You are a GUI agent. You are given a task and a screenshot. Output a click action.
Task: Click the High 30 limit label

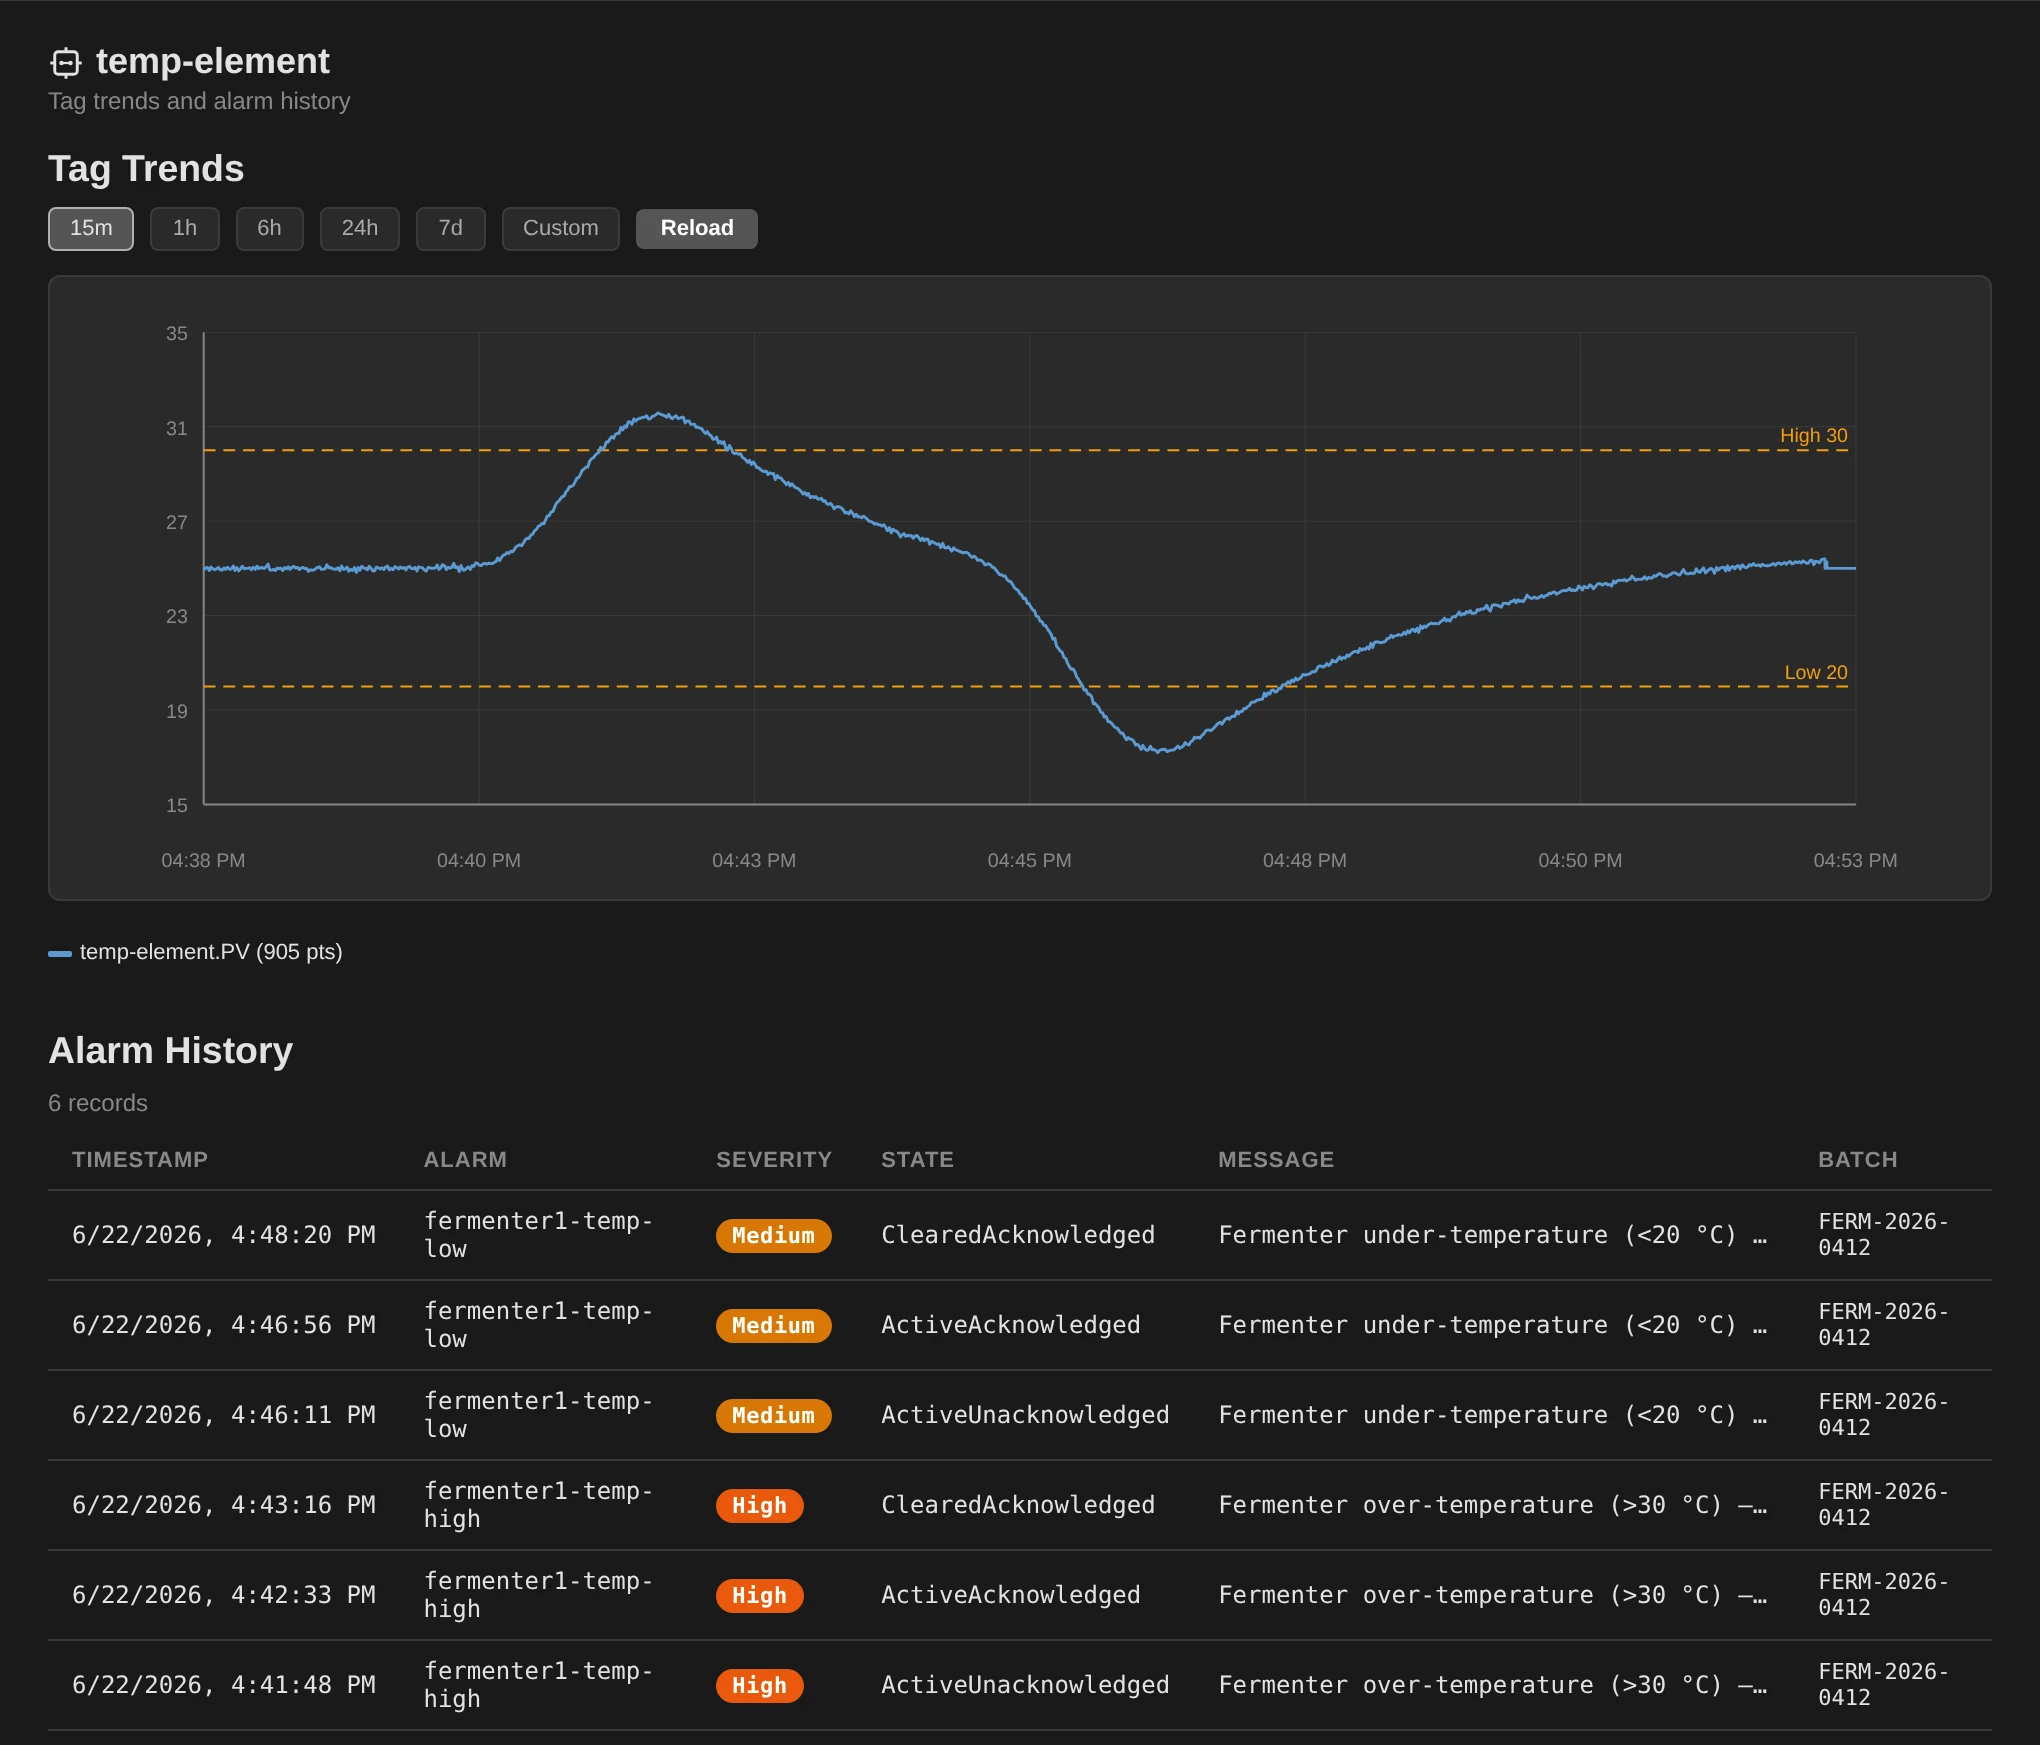(1813, 436)
